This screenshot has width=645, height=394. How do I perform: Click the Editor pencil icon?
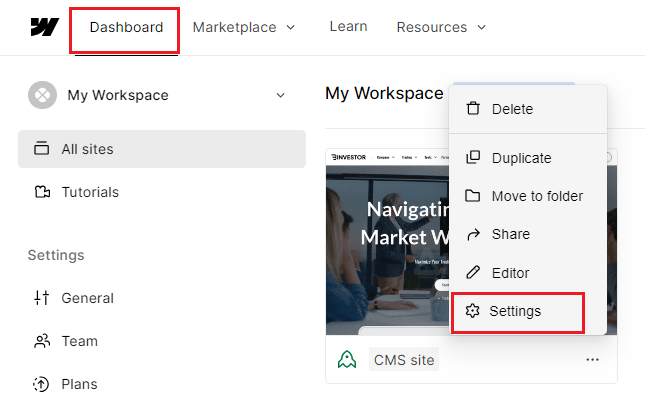(x=473, y=272)
